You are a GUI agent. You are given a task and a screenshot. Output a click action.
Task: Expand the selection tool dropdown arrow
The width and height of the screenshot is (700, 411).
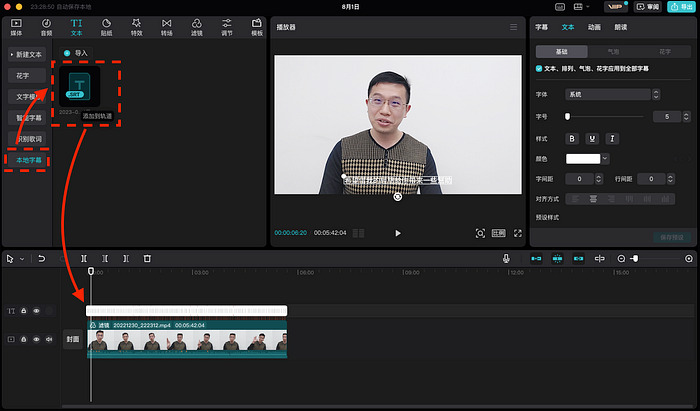click(22, 259)
